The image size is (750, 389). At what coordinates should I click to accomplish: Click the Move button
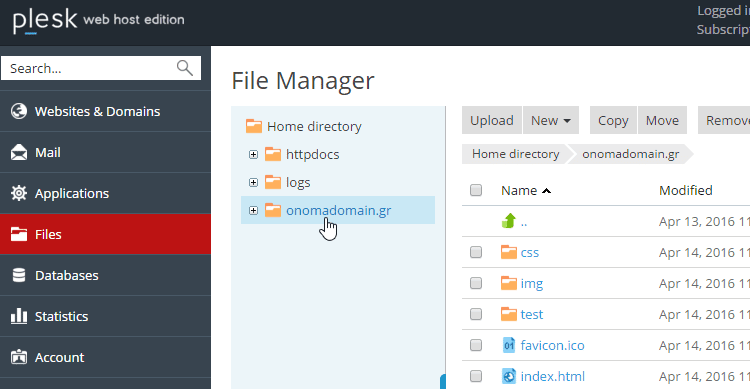tap(662, 120)
